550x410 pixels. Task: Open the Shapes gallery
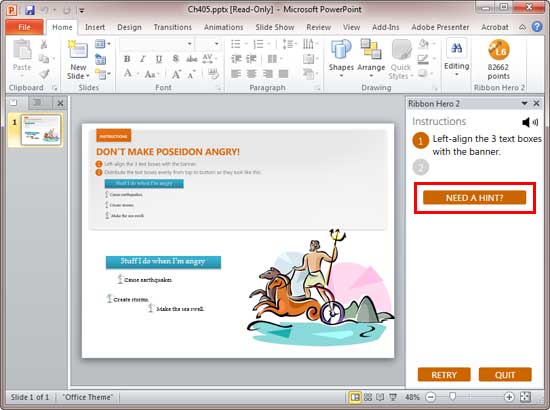[341, 58]
